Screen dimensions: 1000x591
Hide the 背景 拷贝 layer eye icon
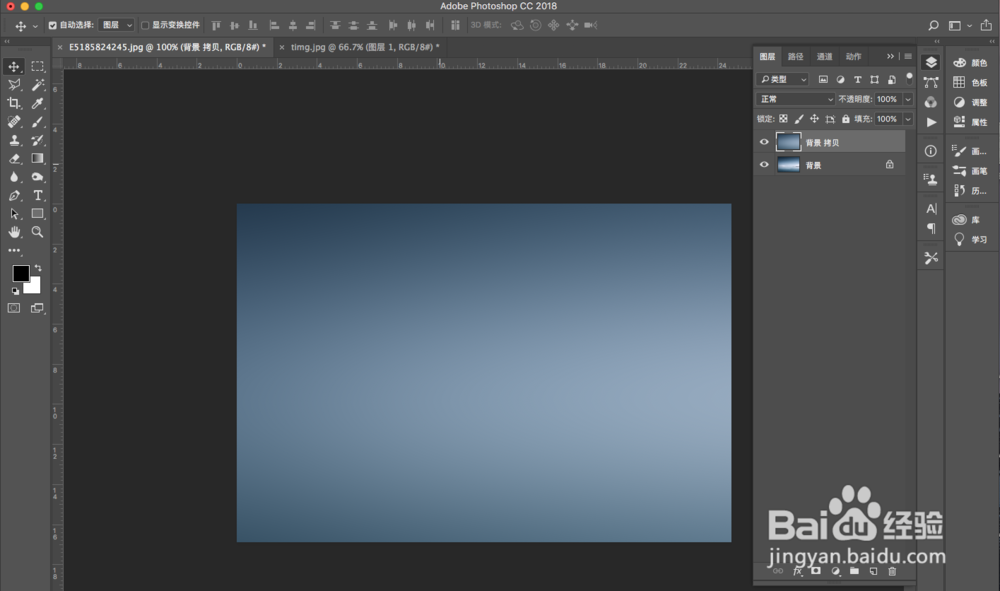[764, 142]
